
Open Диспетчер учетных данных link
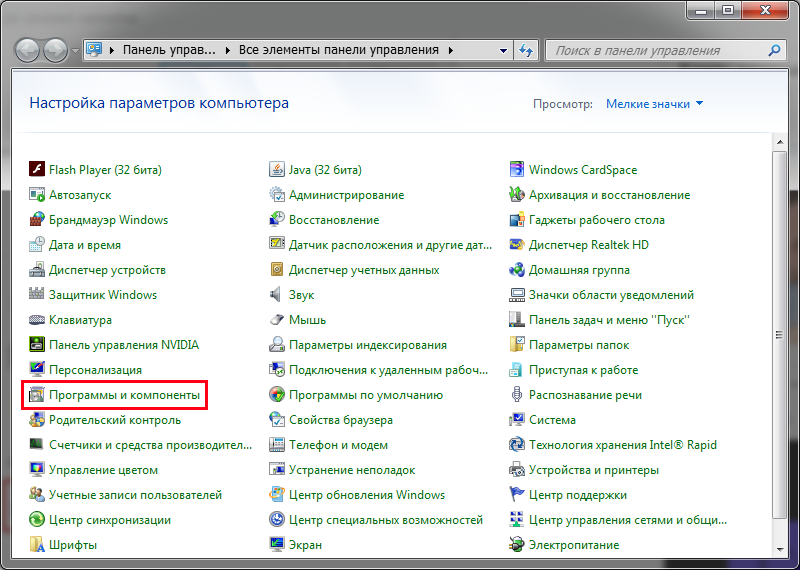[364, 270]
